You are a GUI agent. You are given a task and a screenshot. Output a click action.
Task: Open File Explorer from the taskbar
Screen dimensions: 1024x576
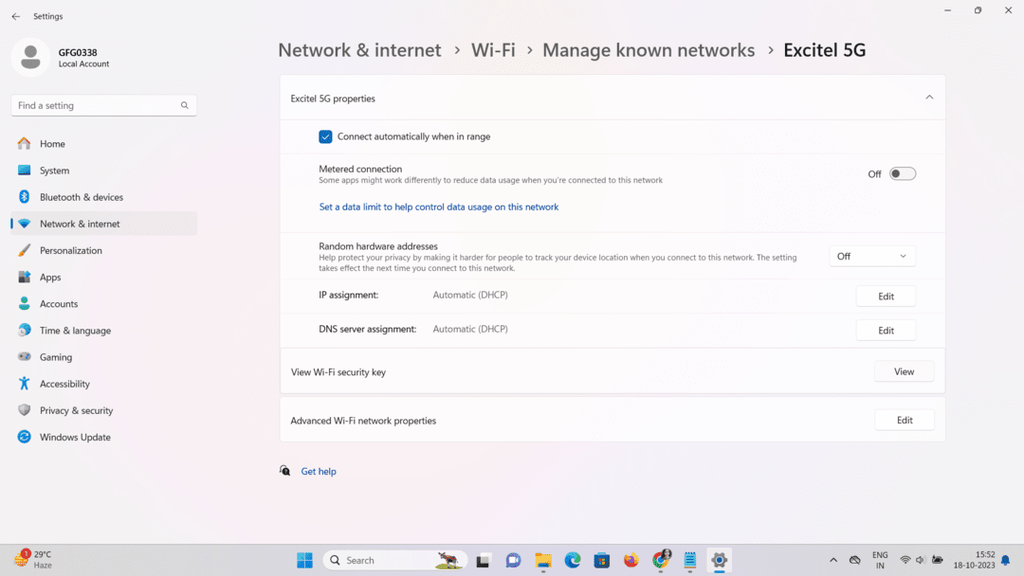click(543, 560)
